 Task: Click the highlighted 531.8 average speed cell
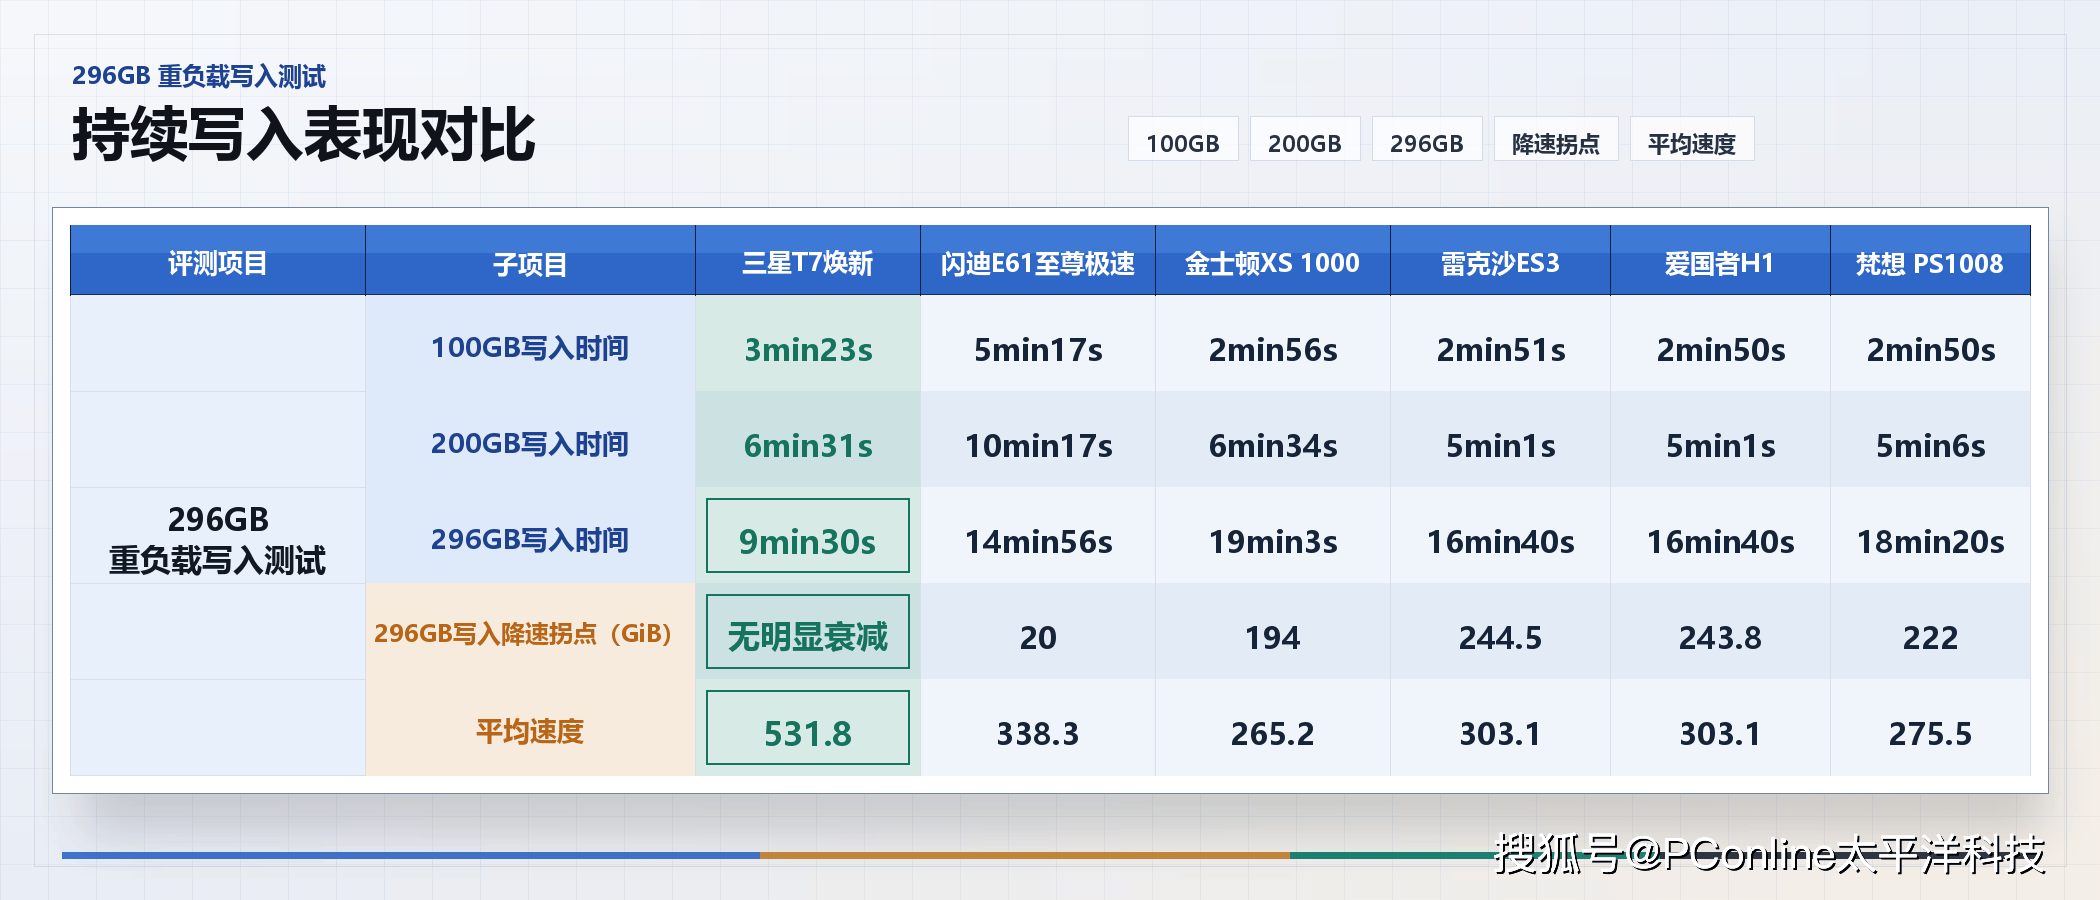point(808,728)
